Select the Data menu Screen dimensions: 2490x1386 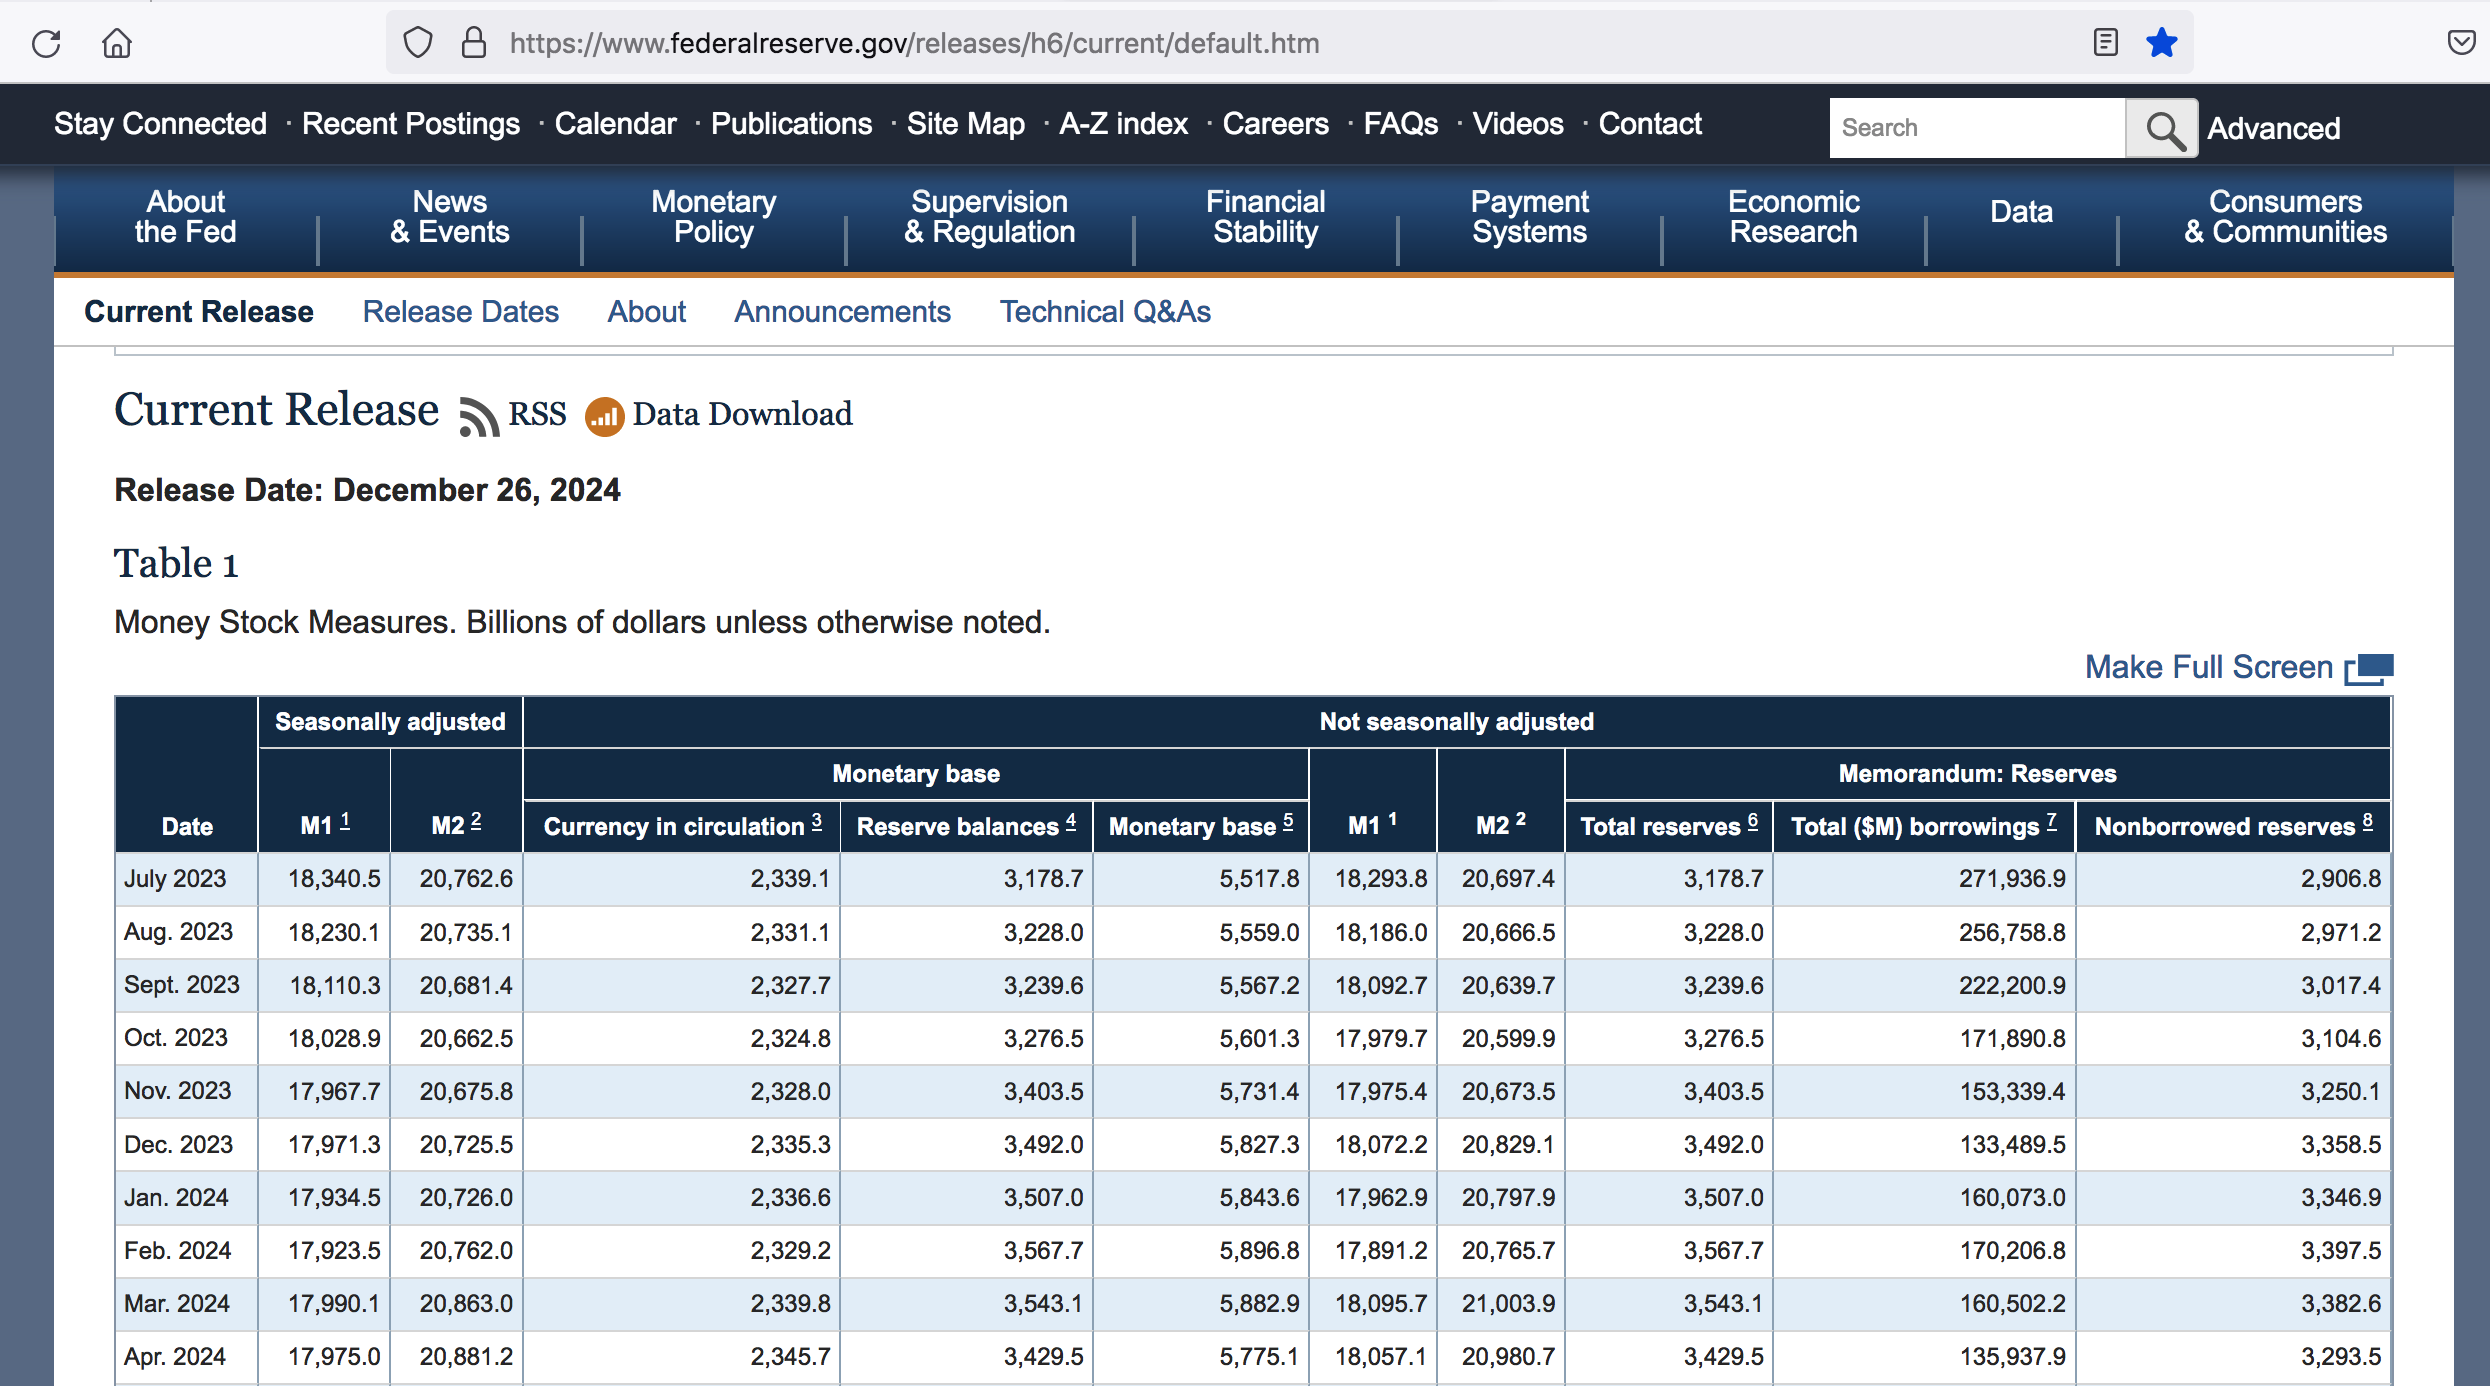point(2021,212)
